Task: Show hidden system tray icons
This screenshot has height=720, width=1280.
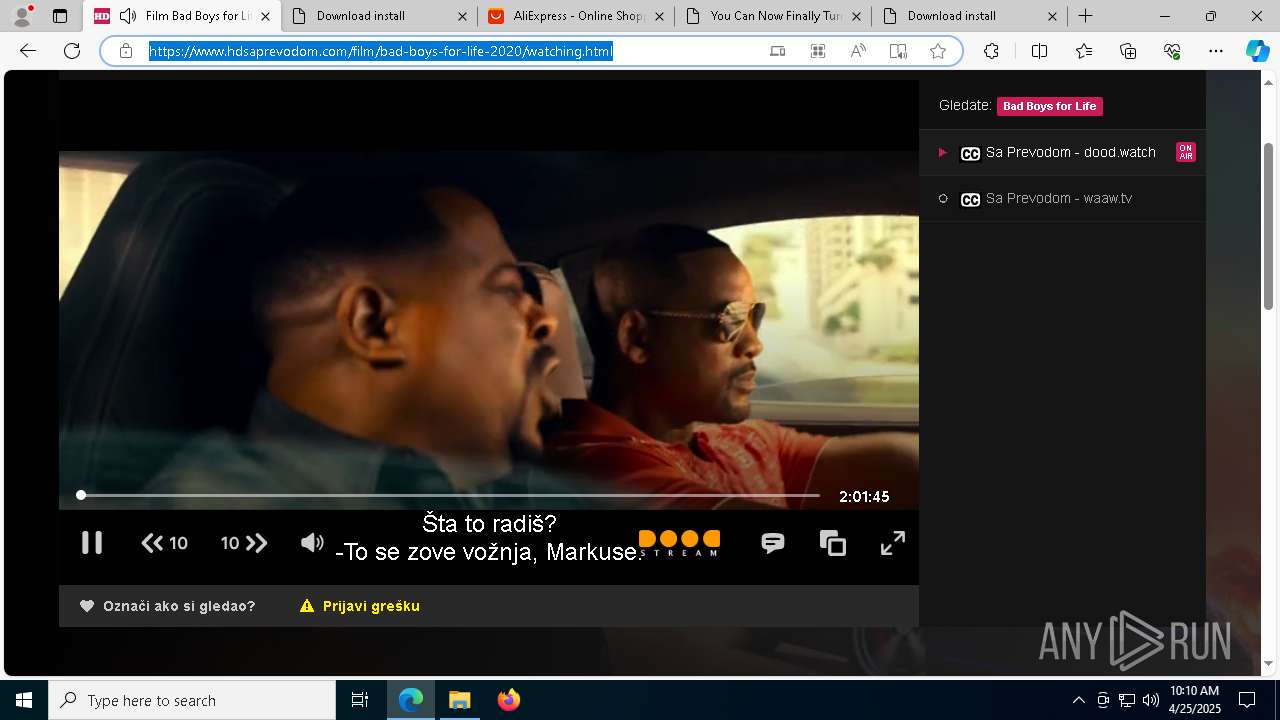Action: click(x=1078, y=700)
